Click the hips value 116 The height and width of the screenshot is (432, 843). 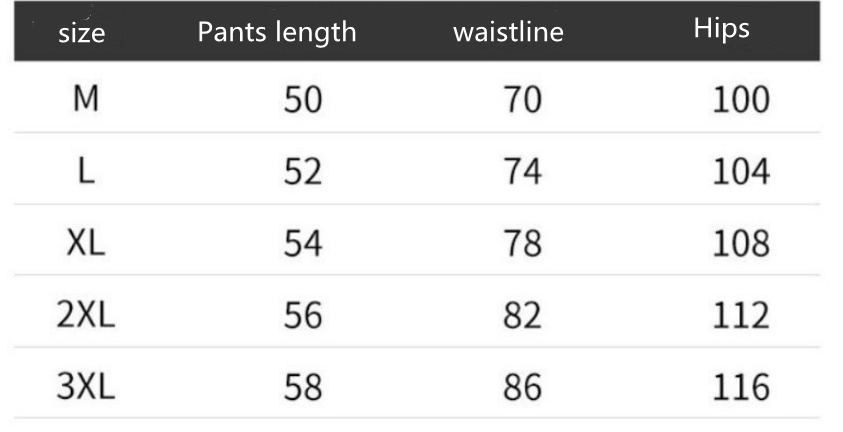[x=740, y=387]
